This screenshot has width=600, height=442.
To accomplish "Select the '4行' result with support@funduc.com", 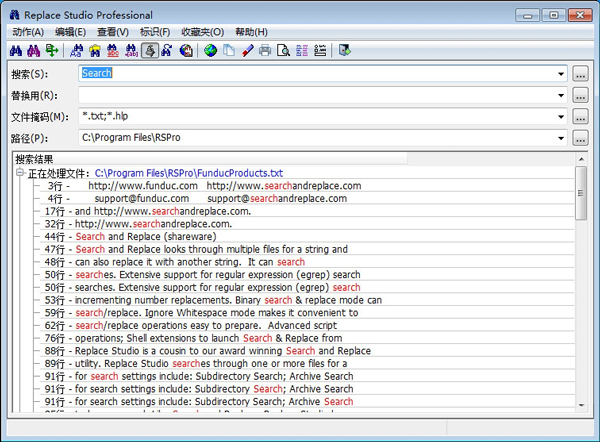I will [x=307, y=199].
